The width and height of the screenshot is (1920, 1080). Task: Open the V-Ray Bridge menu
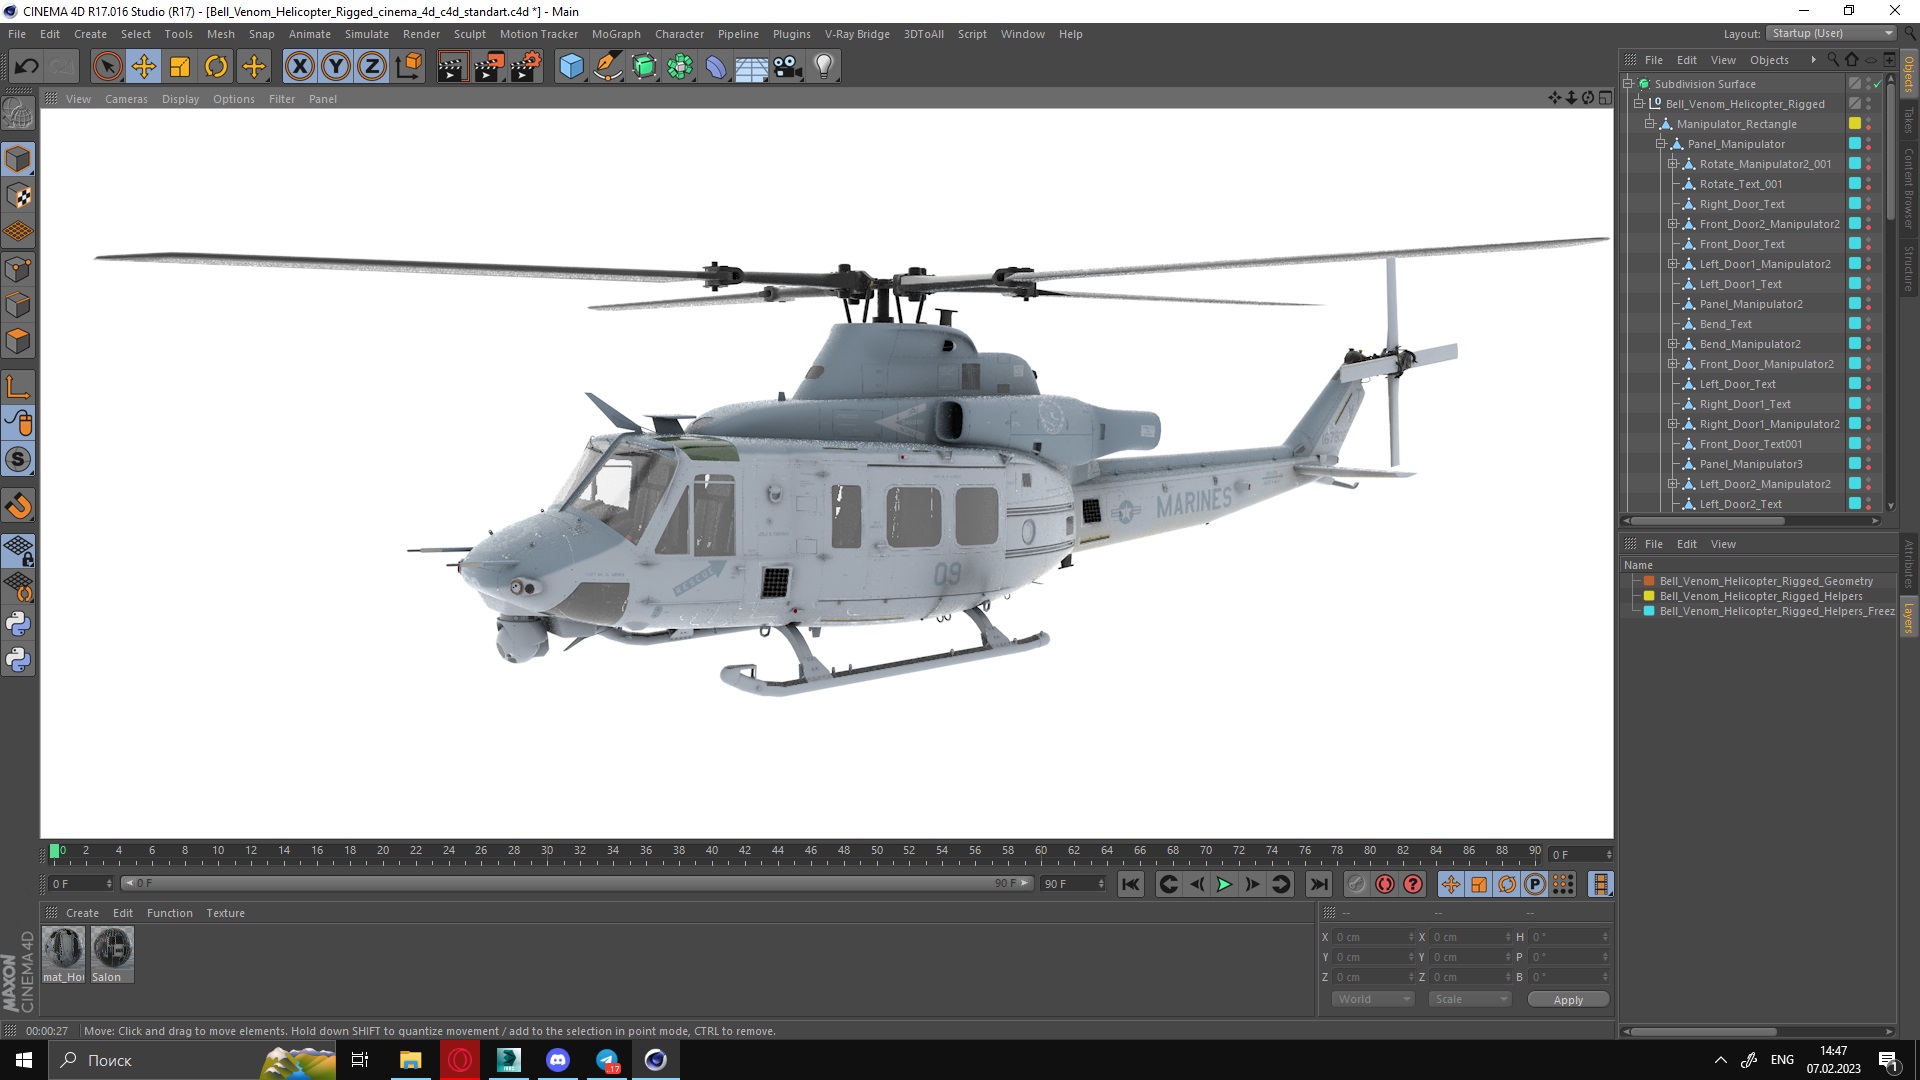coord(857,34)
